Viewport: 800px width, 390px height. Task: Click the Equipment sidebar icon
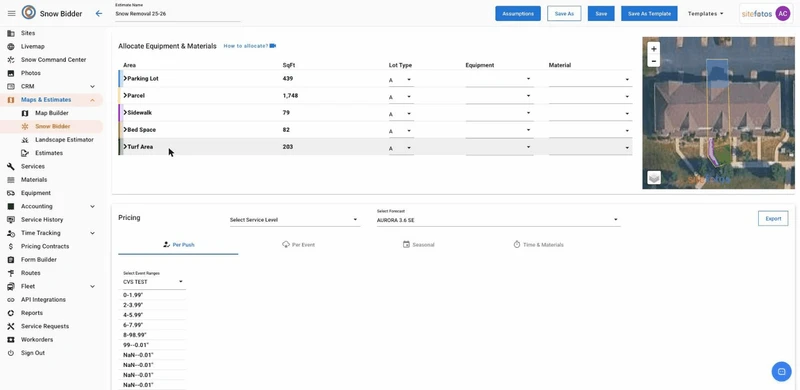point(11,193)
